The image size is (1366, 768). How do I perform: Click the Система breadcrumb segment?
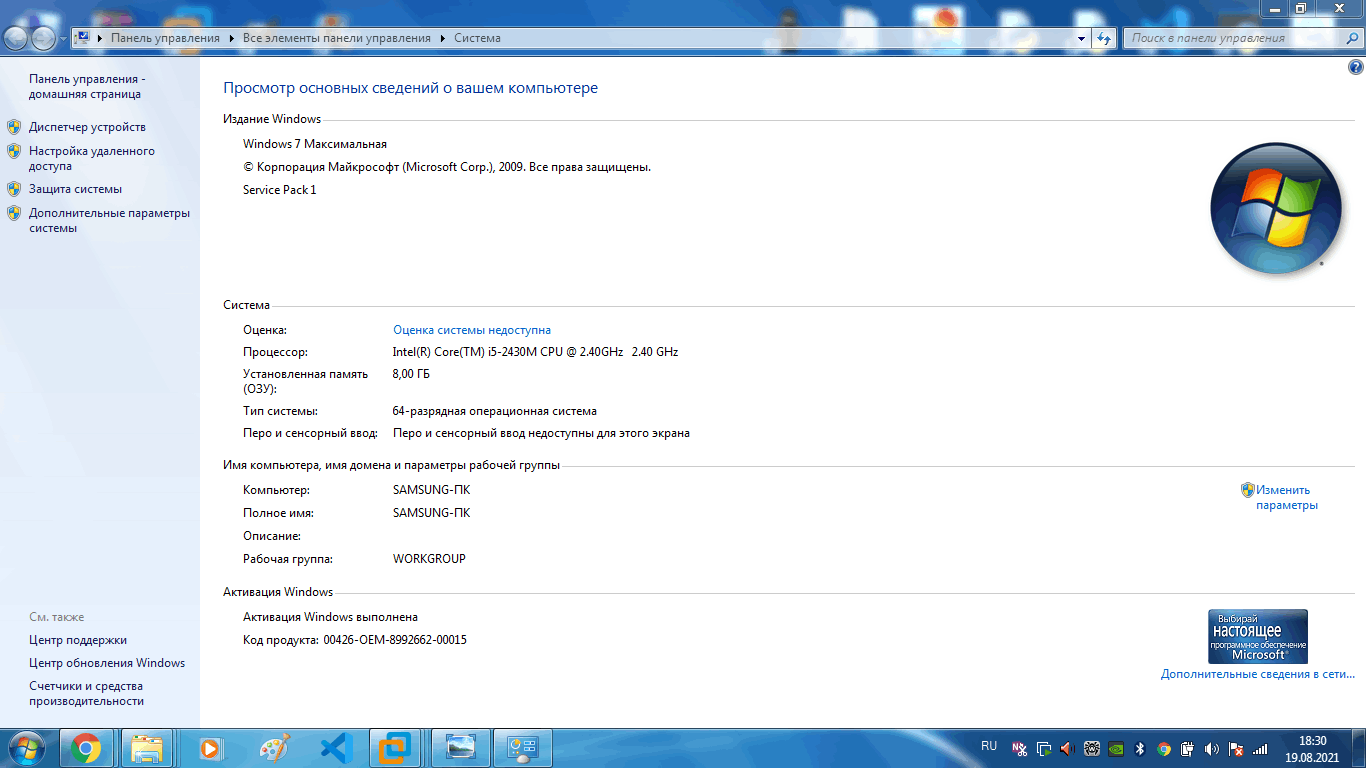[477, 38]
